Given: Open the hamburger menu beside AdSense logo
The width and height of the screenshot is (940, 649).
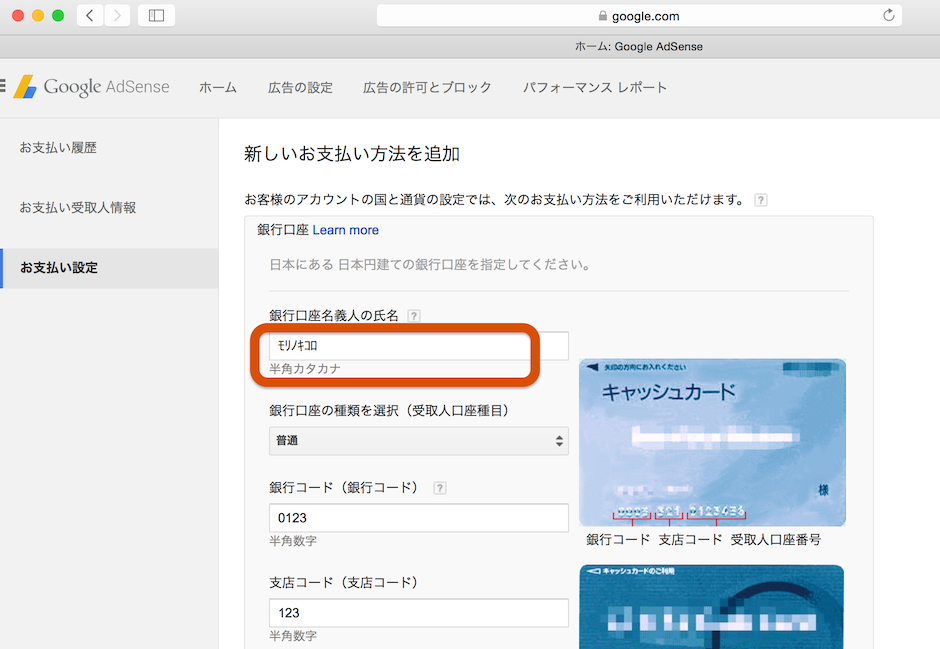Looking at the screenshot, I should 3,86.
